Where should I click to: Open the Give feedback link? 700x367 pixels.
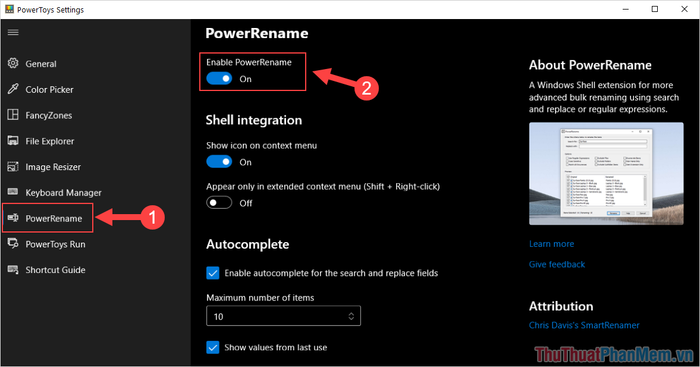coord(557,264)
